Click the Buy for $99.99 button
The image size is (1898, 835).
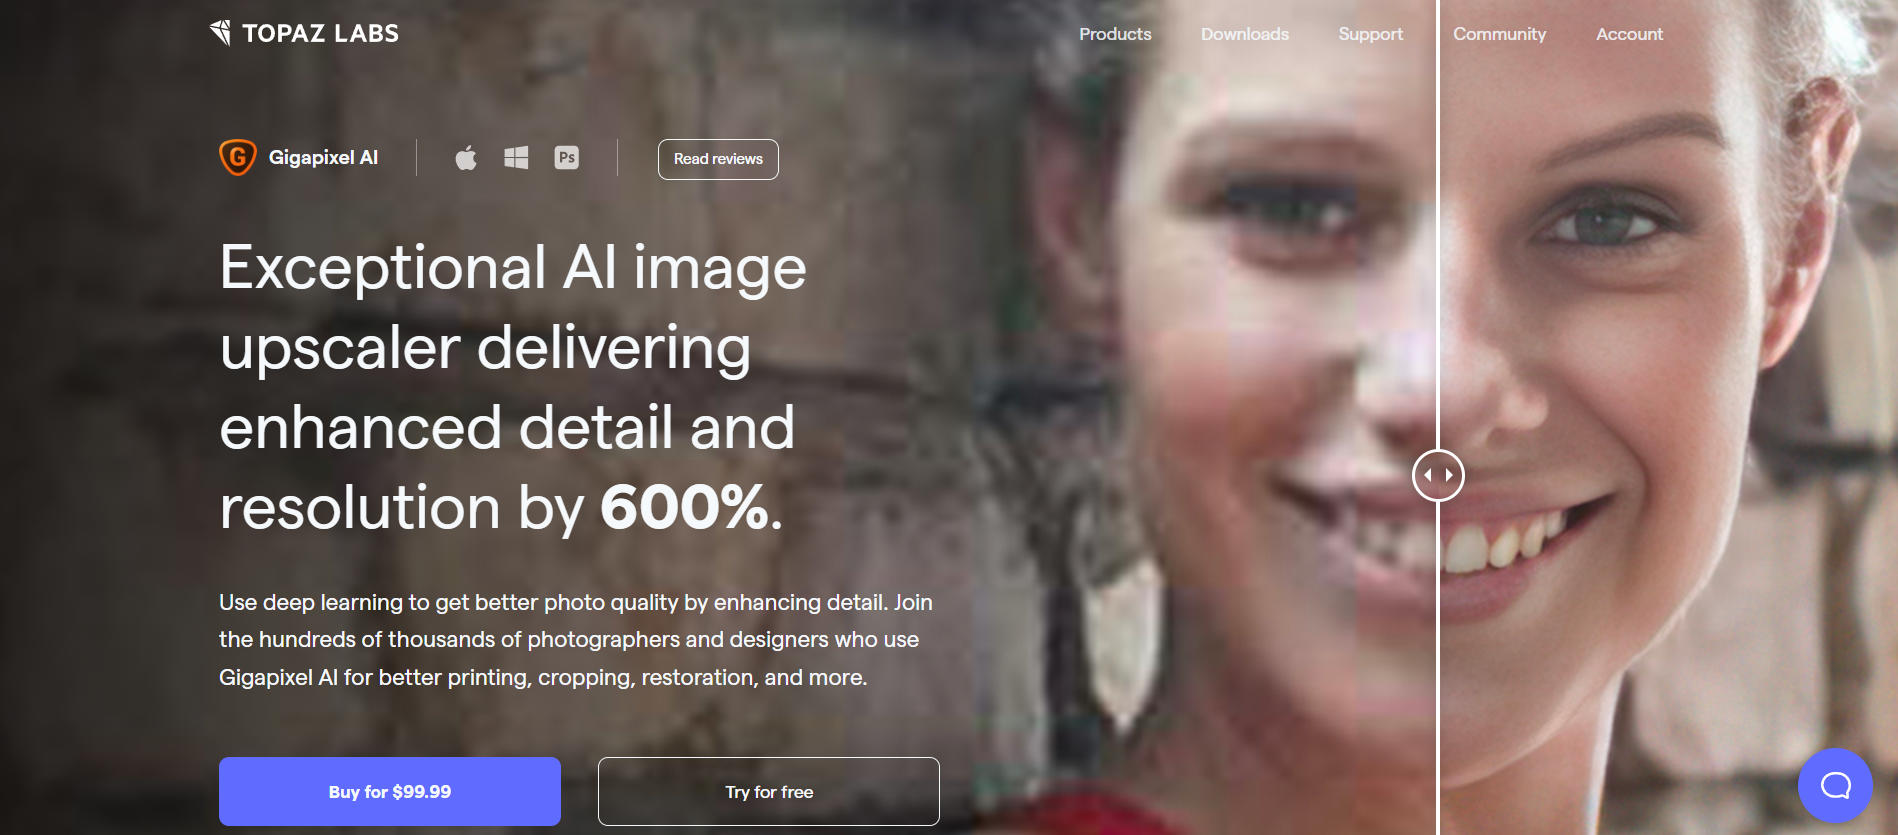click(x=390, y=791)
